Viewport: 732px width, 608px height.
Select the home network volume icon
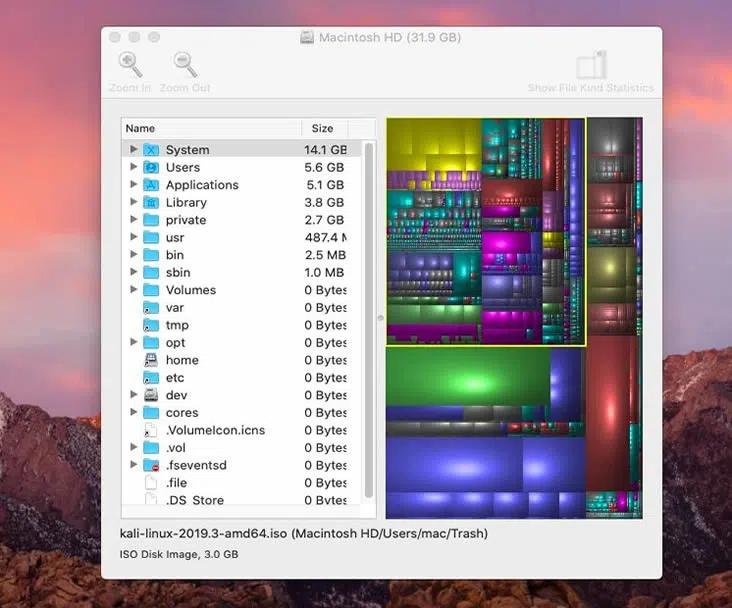[x=151, y=360]
